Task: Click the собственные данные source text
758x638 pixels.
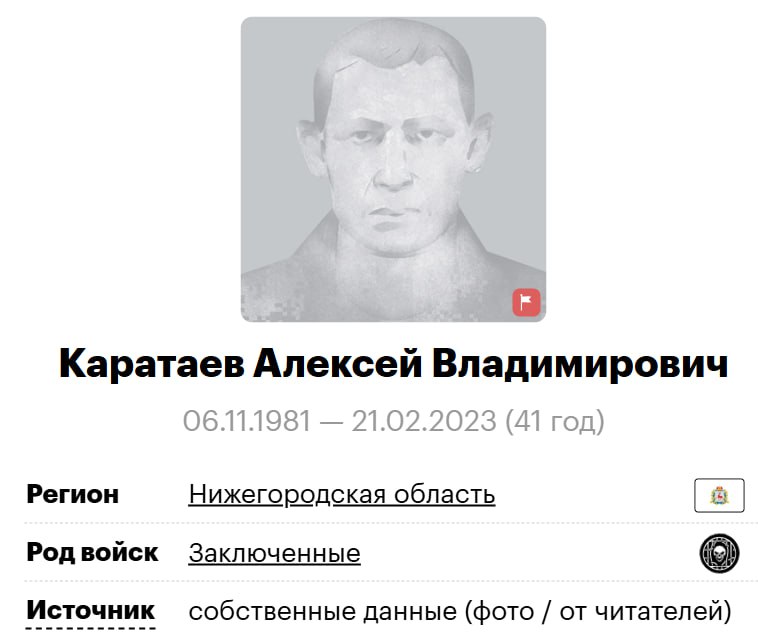Action: [x=322, y=611]
